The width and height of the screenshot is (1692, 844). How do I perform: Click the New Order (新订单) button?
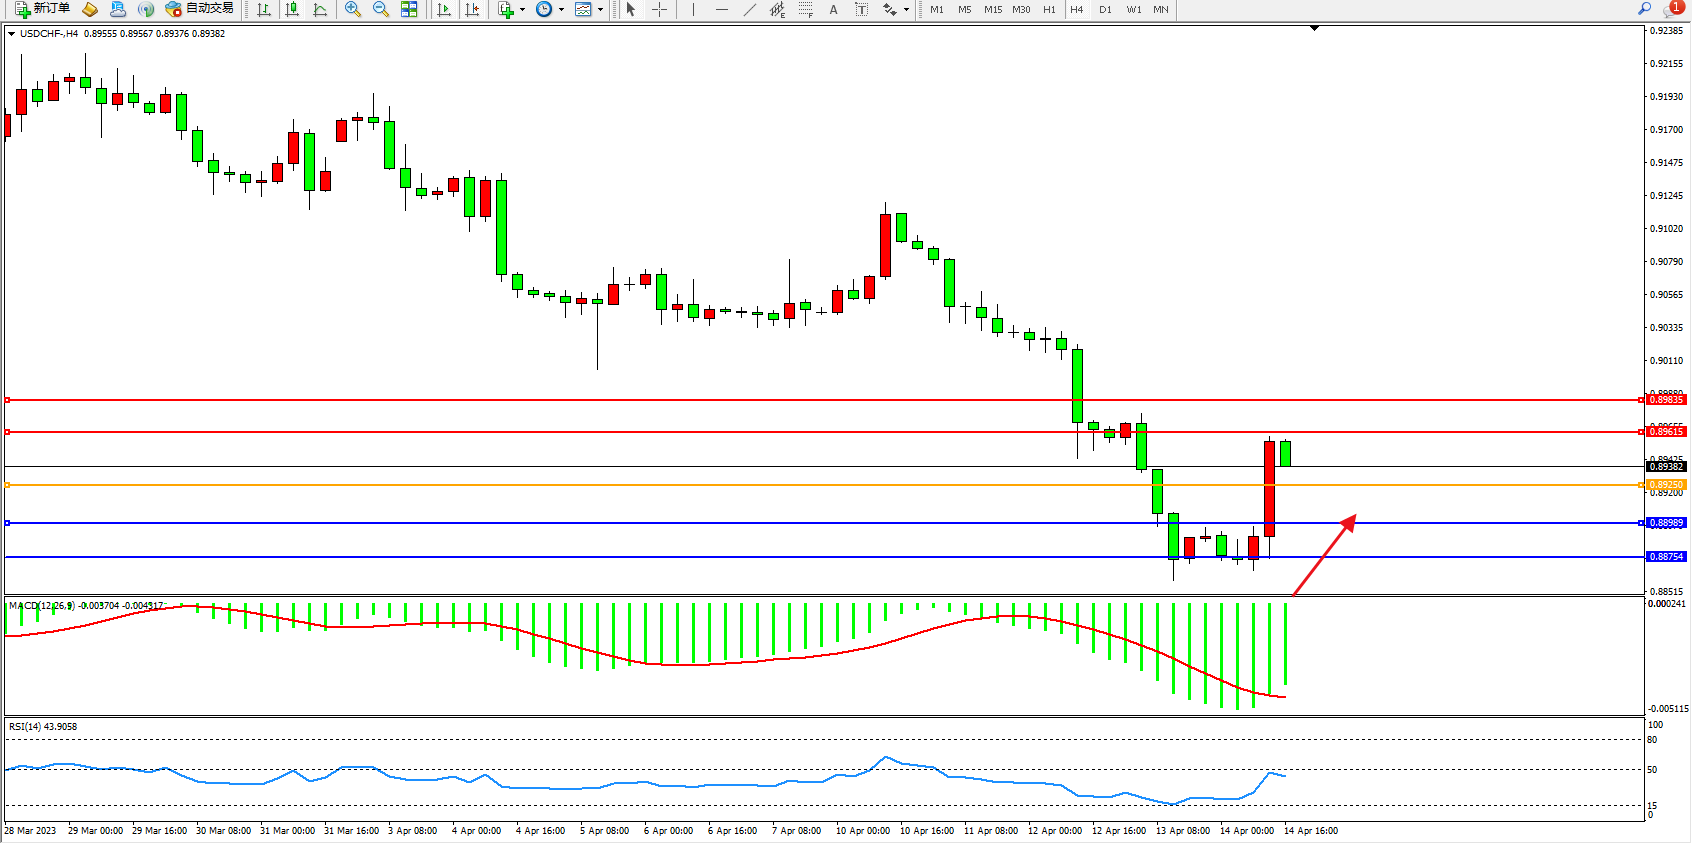[42, 9]
